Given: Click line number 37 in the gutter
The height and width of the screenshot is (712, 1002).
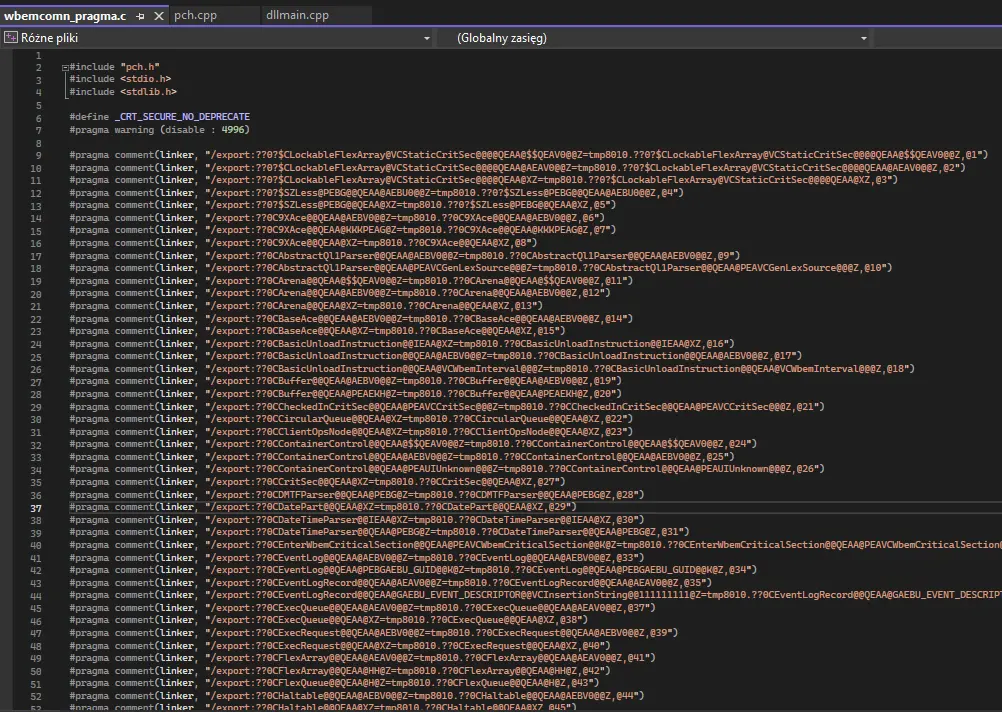Looking at the screenshot, I should coord(36,507).
